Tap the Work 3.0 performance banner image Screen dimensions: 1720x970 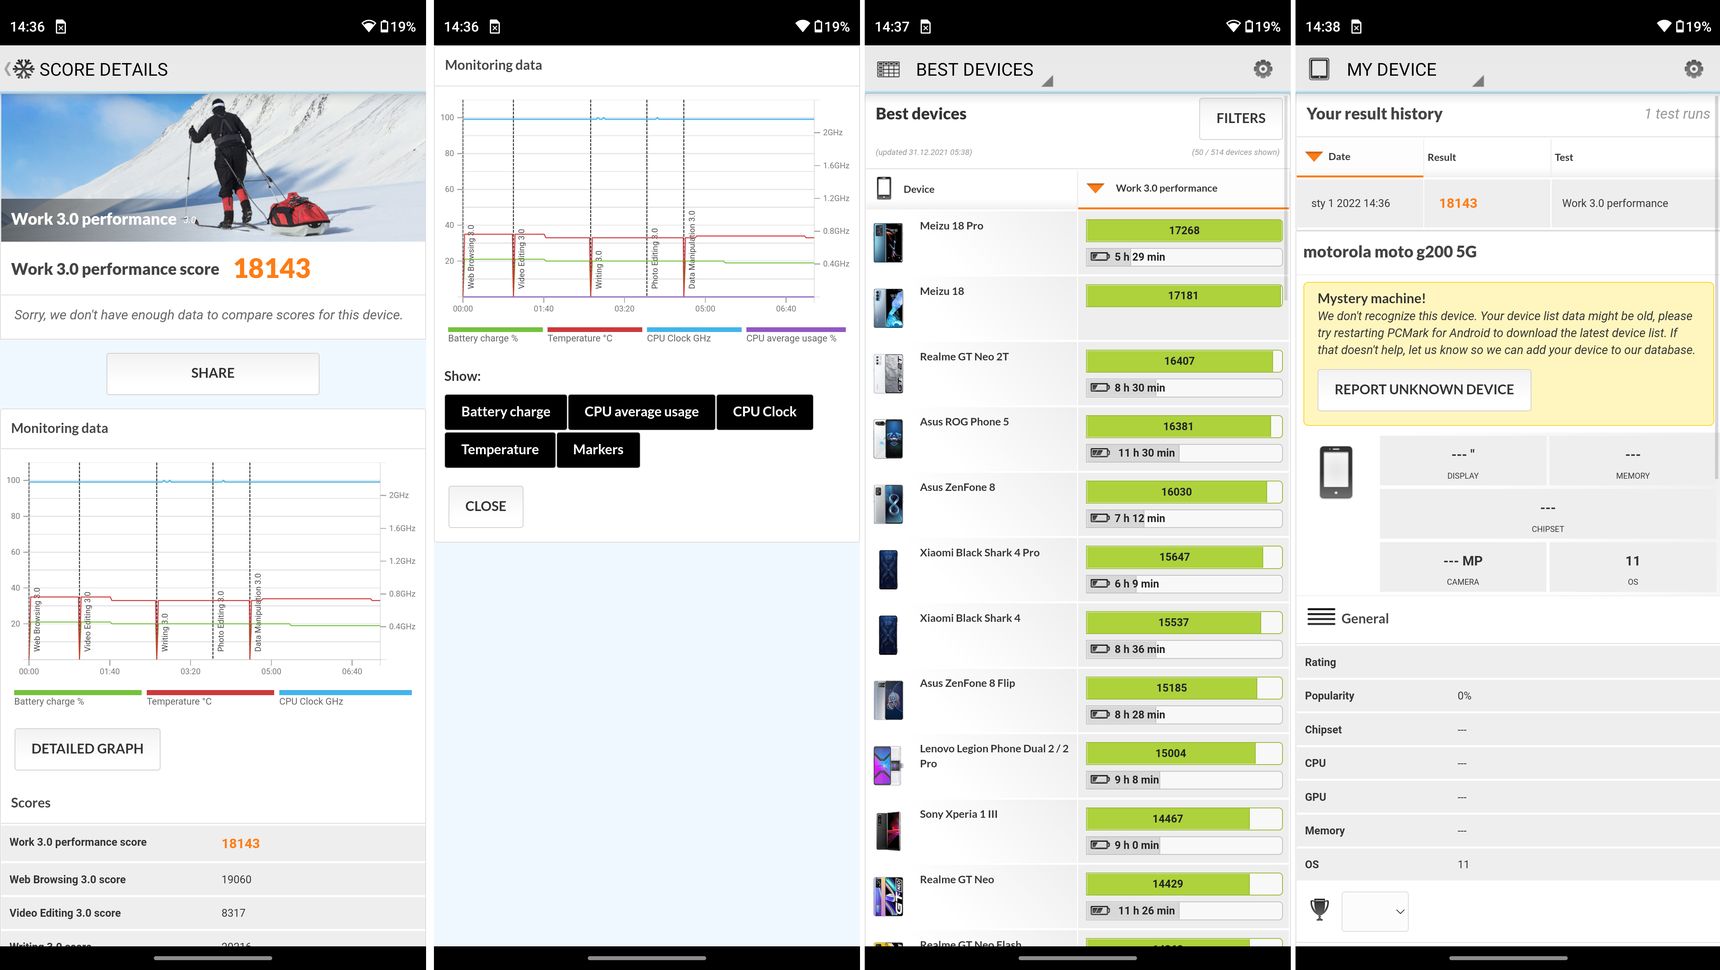pos(213,168)
